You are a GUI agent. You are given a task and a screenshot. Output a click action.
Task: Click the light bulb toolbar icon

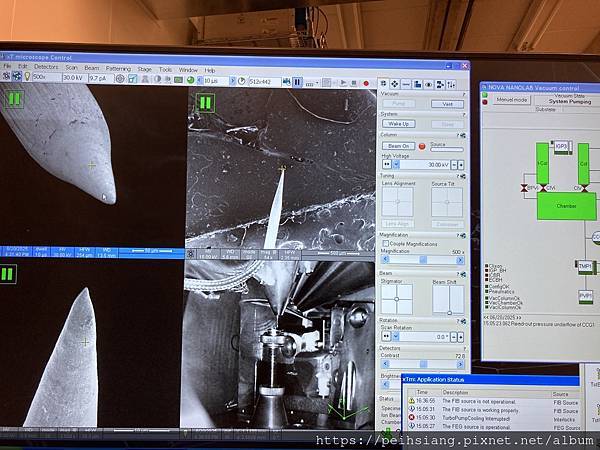pyautogui.click(x=27, y=77)
